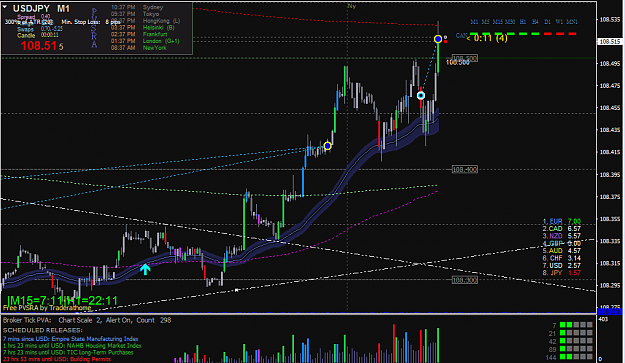Click the Tokyo session clock row
Image resolution: width=625 pixels, height=363 pixels.
point(135,14)
